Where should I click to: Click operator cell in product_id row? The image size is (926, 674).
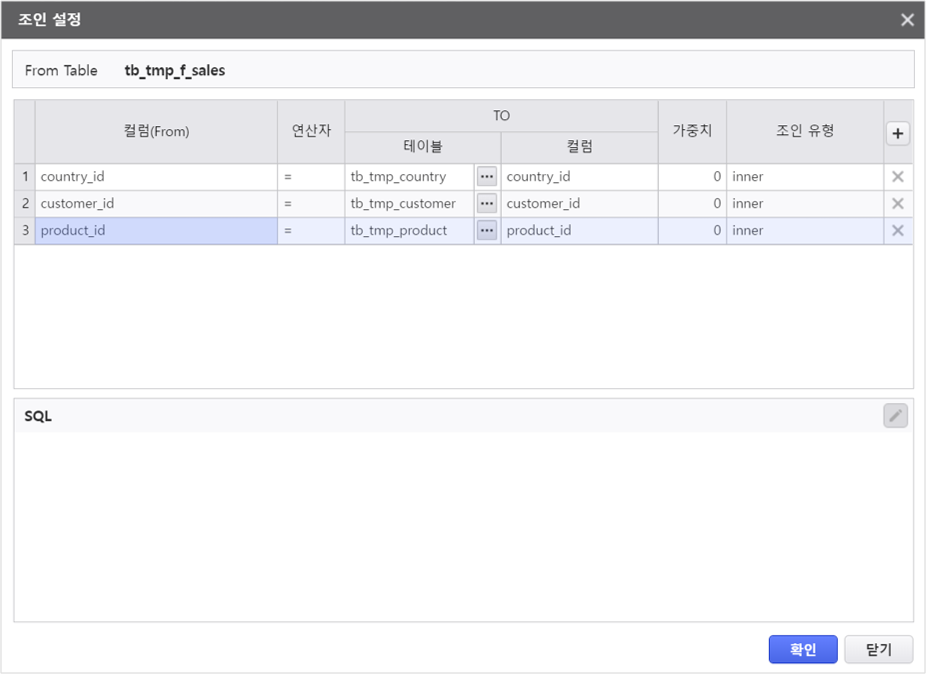click(311, 230)
